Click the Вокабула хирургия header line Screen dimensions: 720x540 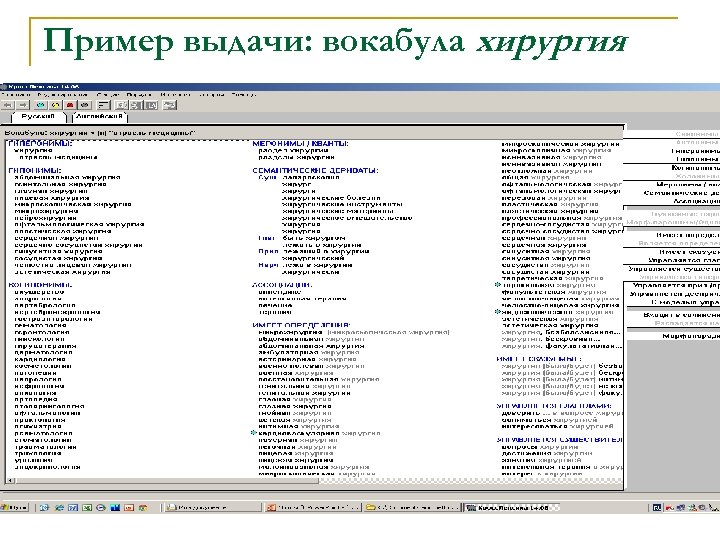pos(100,133)
